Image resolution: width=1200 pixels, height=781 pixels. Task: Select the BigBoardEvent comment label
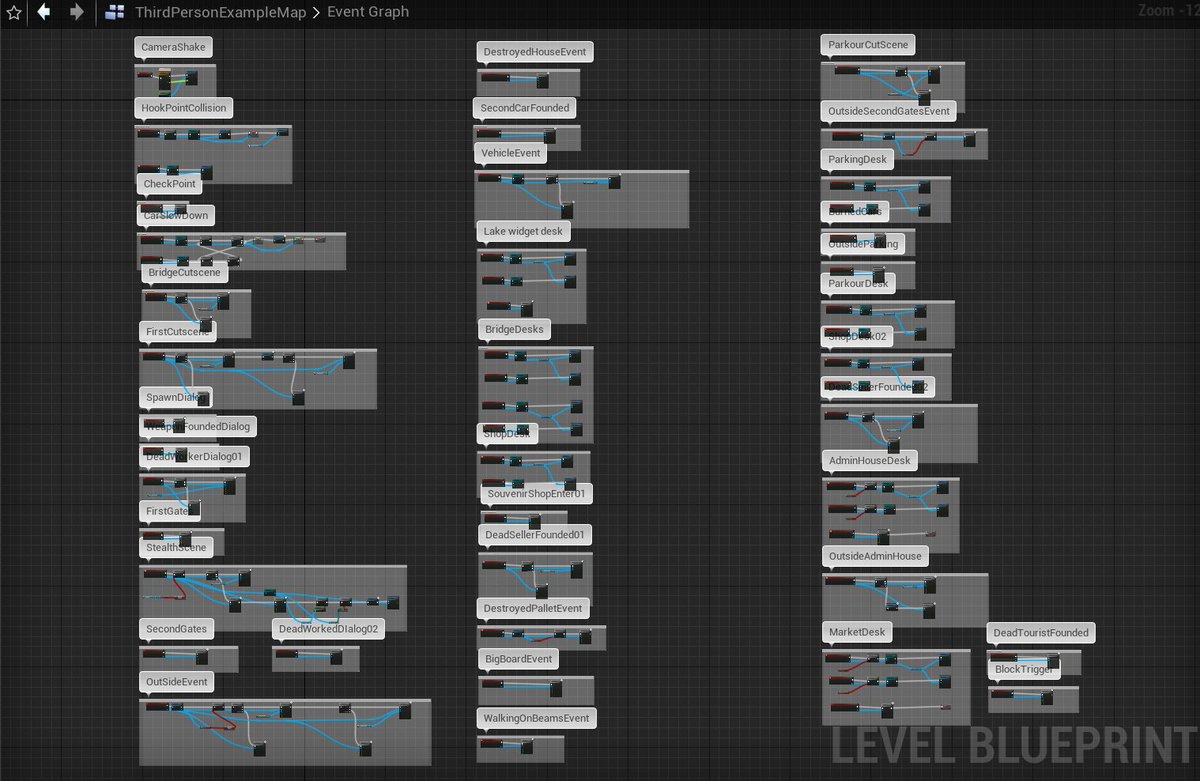(519, 659)
